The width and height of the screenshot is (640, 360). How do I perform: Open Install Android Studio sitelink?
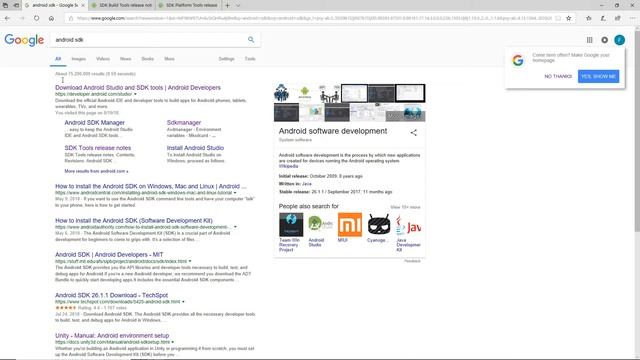[195, 148]
